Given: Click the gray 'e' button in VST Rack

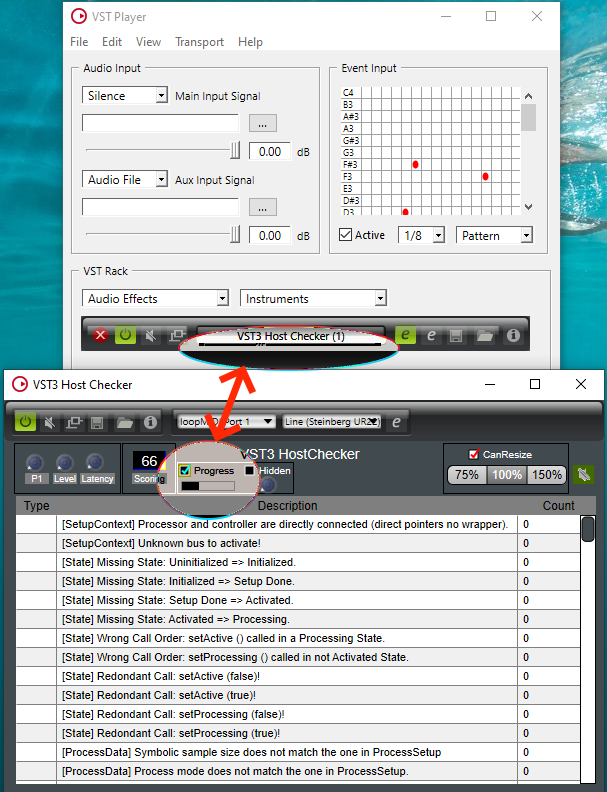Looking at the screenshot, I should coord(431,335).
